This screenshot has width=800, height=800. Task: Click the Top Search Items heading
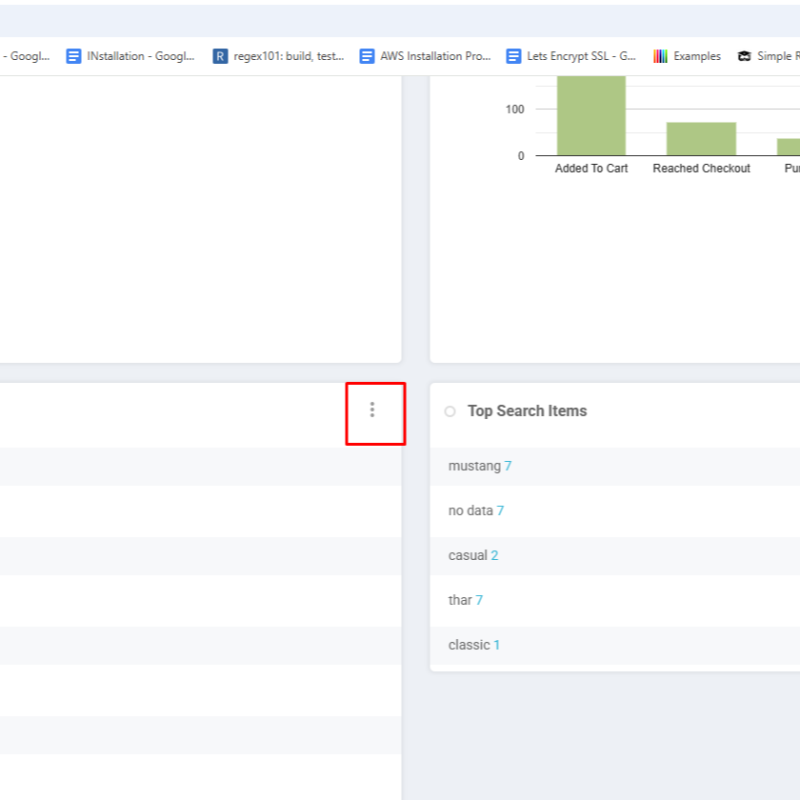pos(527,411)
